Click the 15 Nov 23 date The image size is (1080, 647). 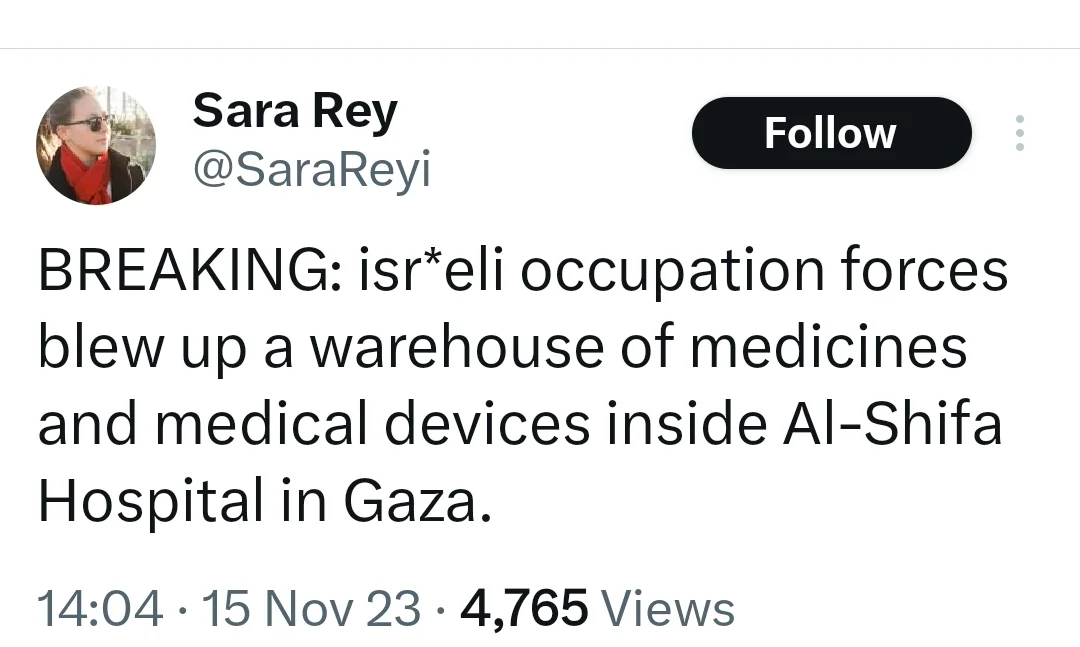click(311, 609)
